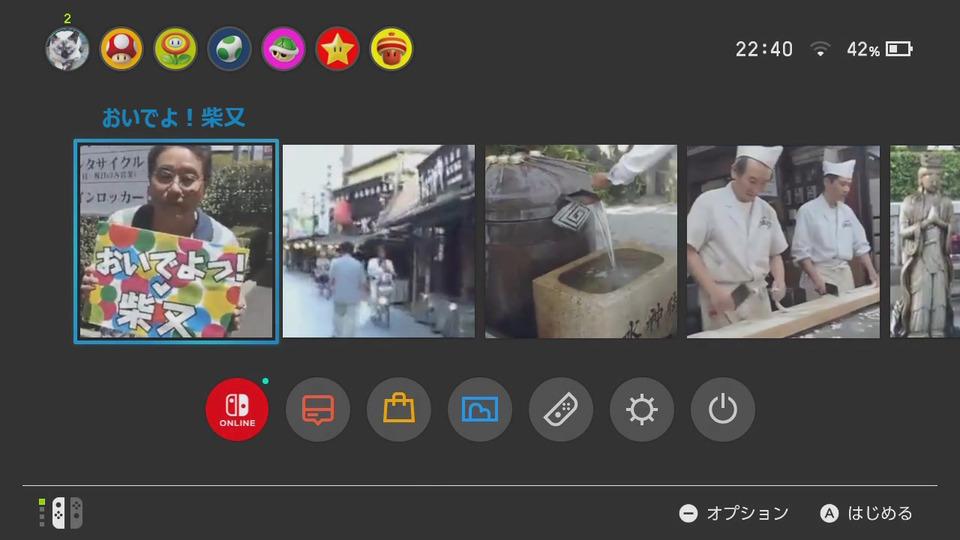Viewport: 960px width, 540px height.
Task: Select the green Koopa shell user icon
Action: click(283, 49)
